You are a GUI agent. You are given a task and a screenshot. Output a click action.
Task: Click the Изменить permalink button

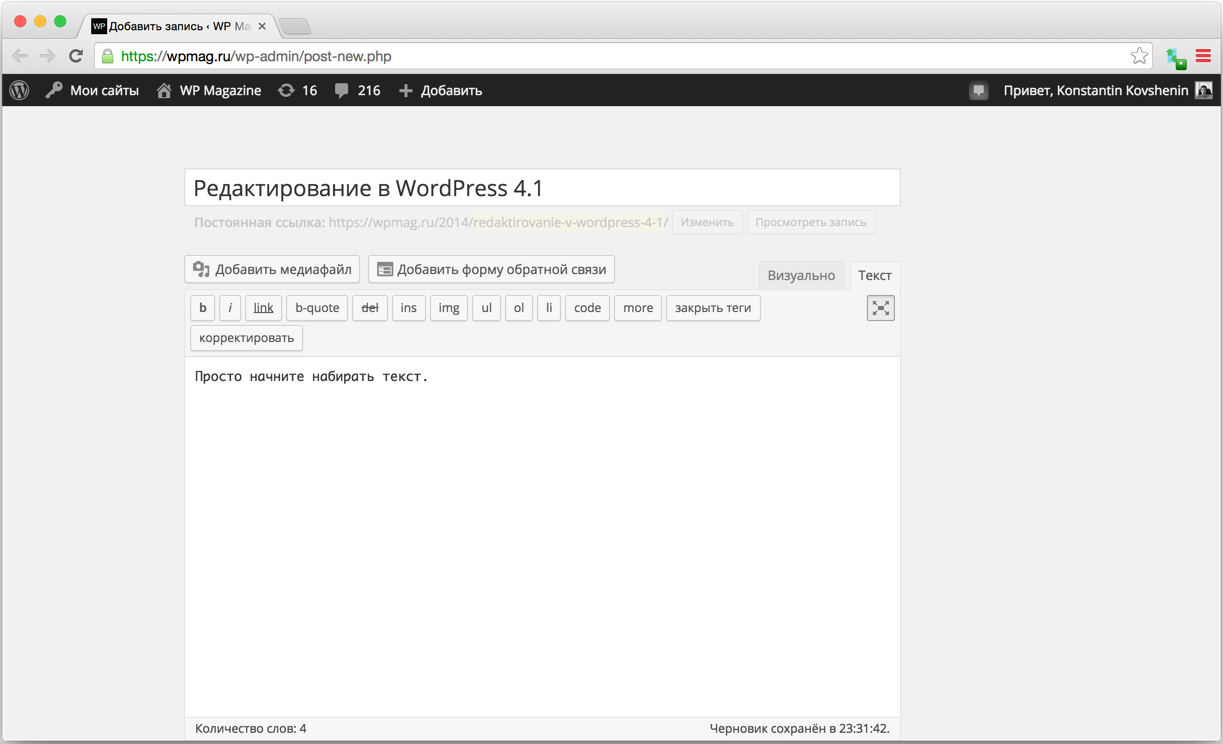[x=708, y=222]
